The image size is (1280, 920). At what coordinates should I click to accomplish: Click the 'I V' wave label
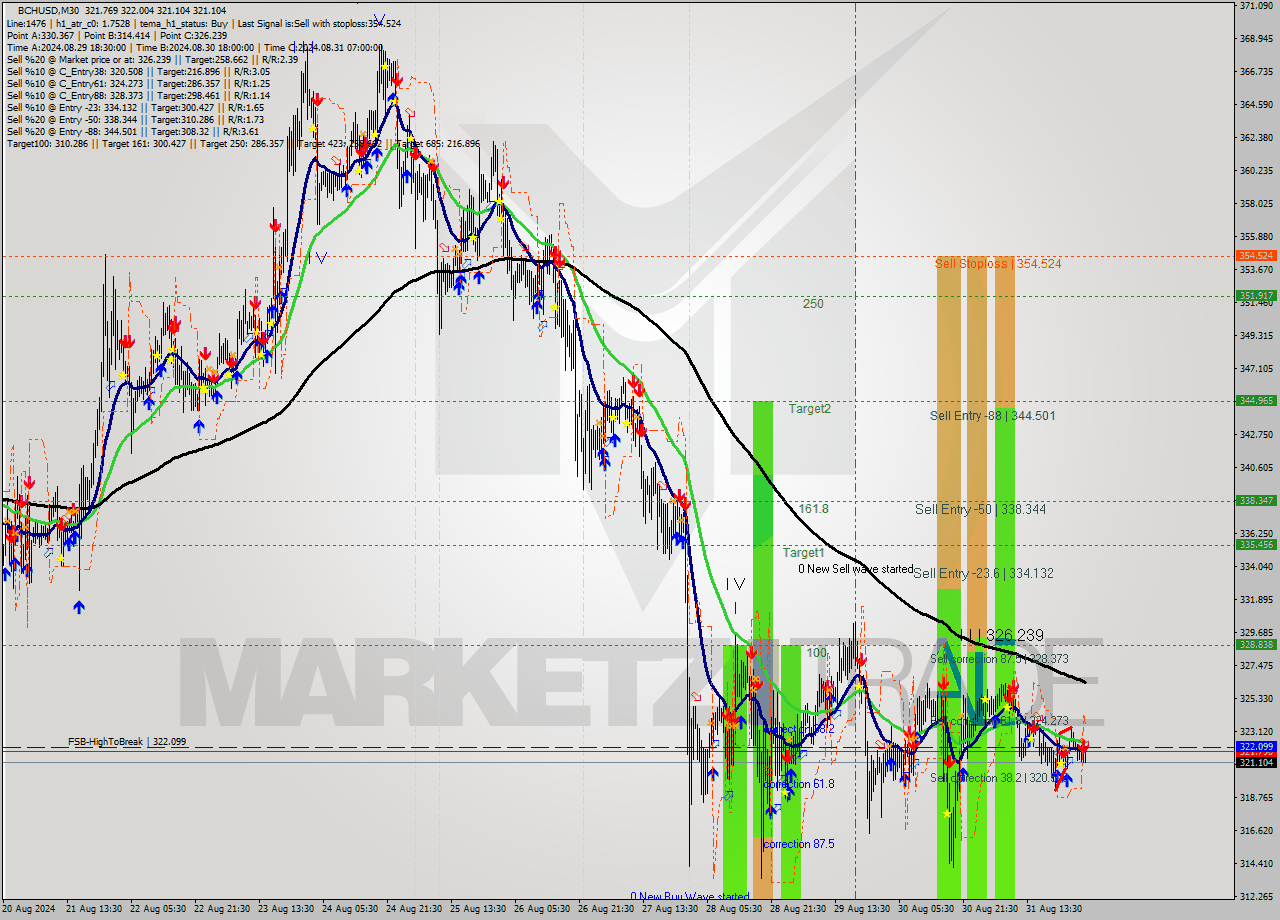tap(735, 584)
